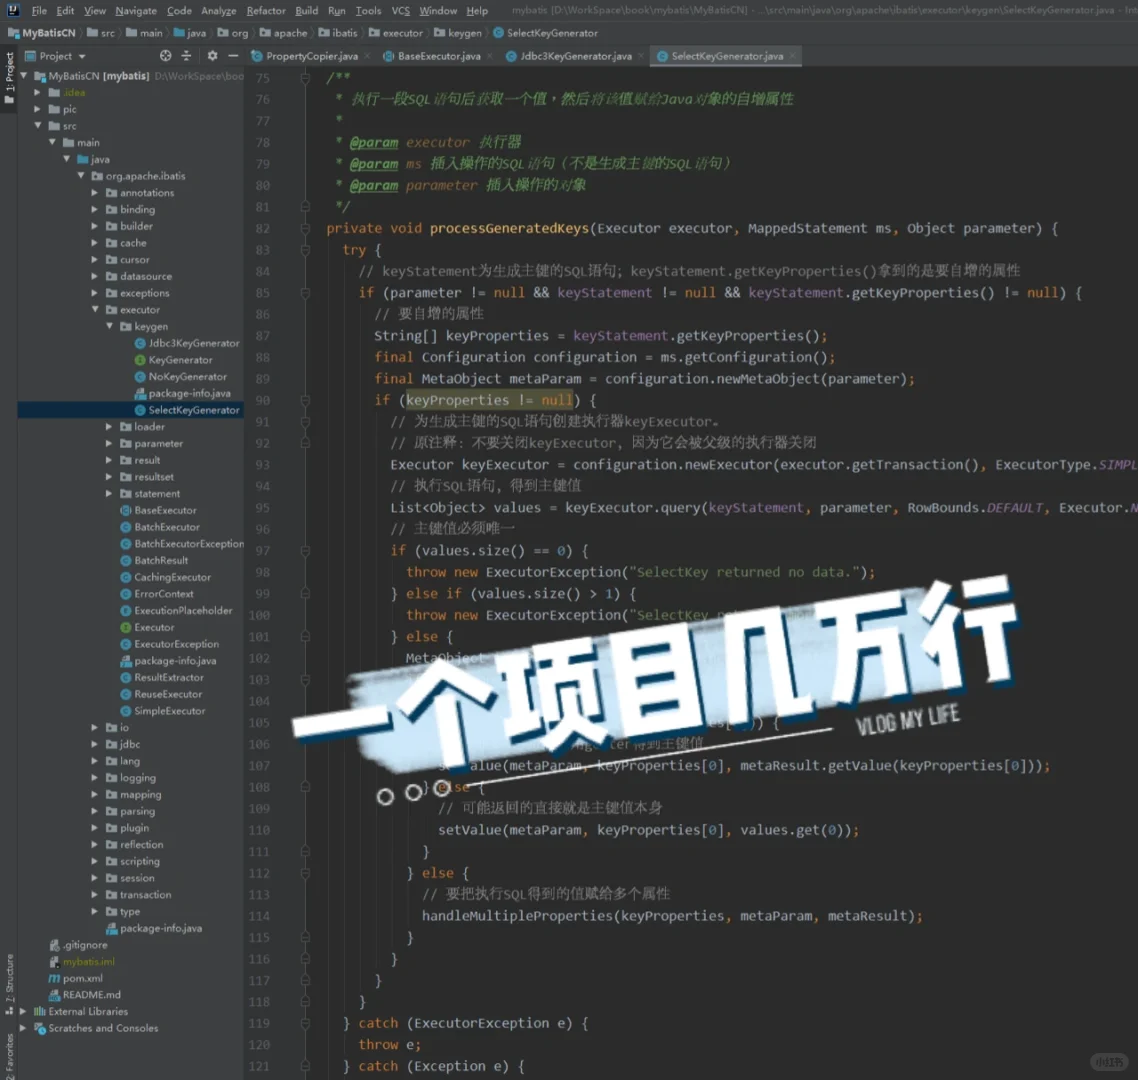The image size is (1138, 1080).
Task: Collapse the MyBatisCN project root
Action: click(x=24, y=75)
